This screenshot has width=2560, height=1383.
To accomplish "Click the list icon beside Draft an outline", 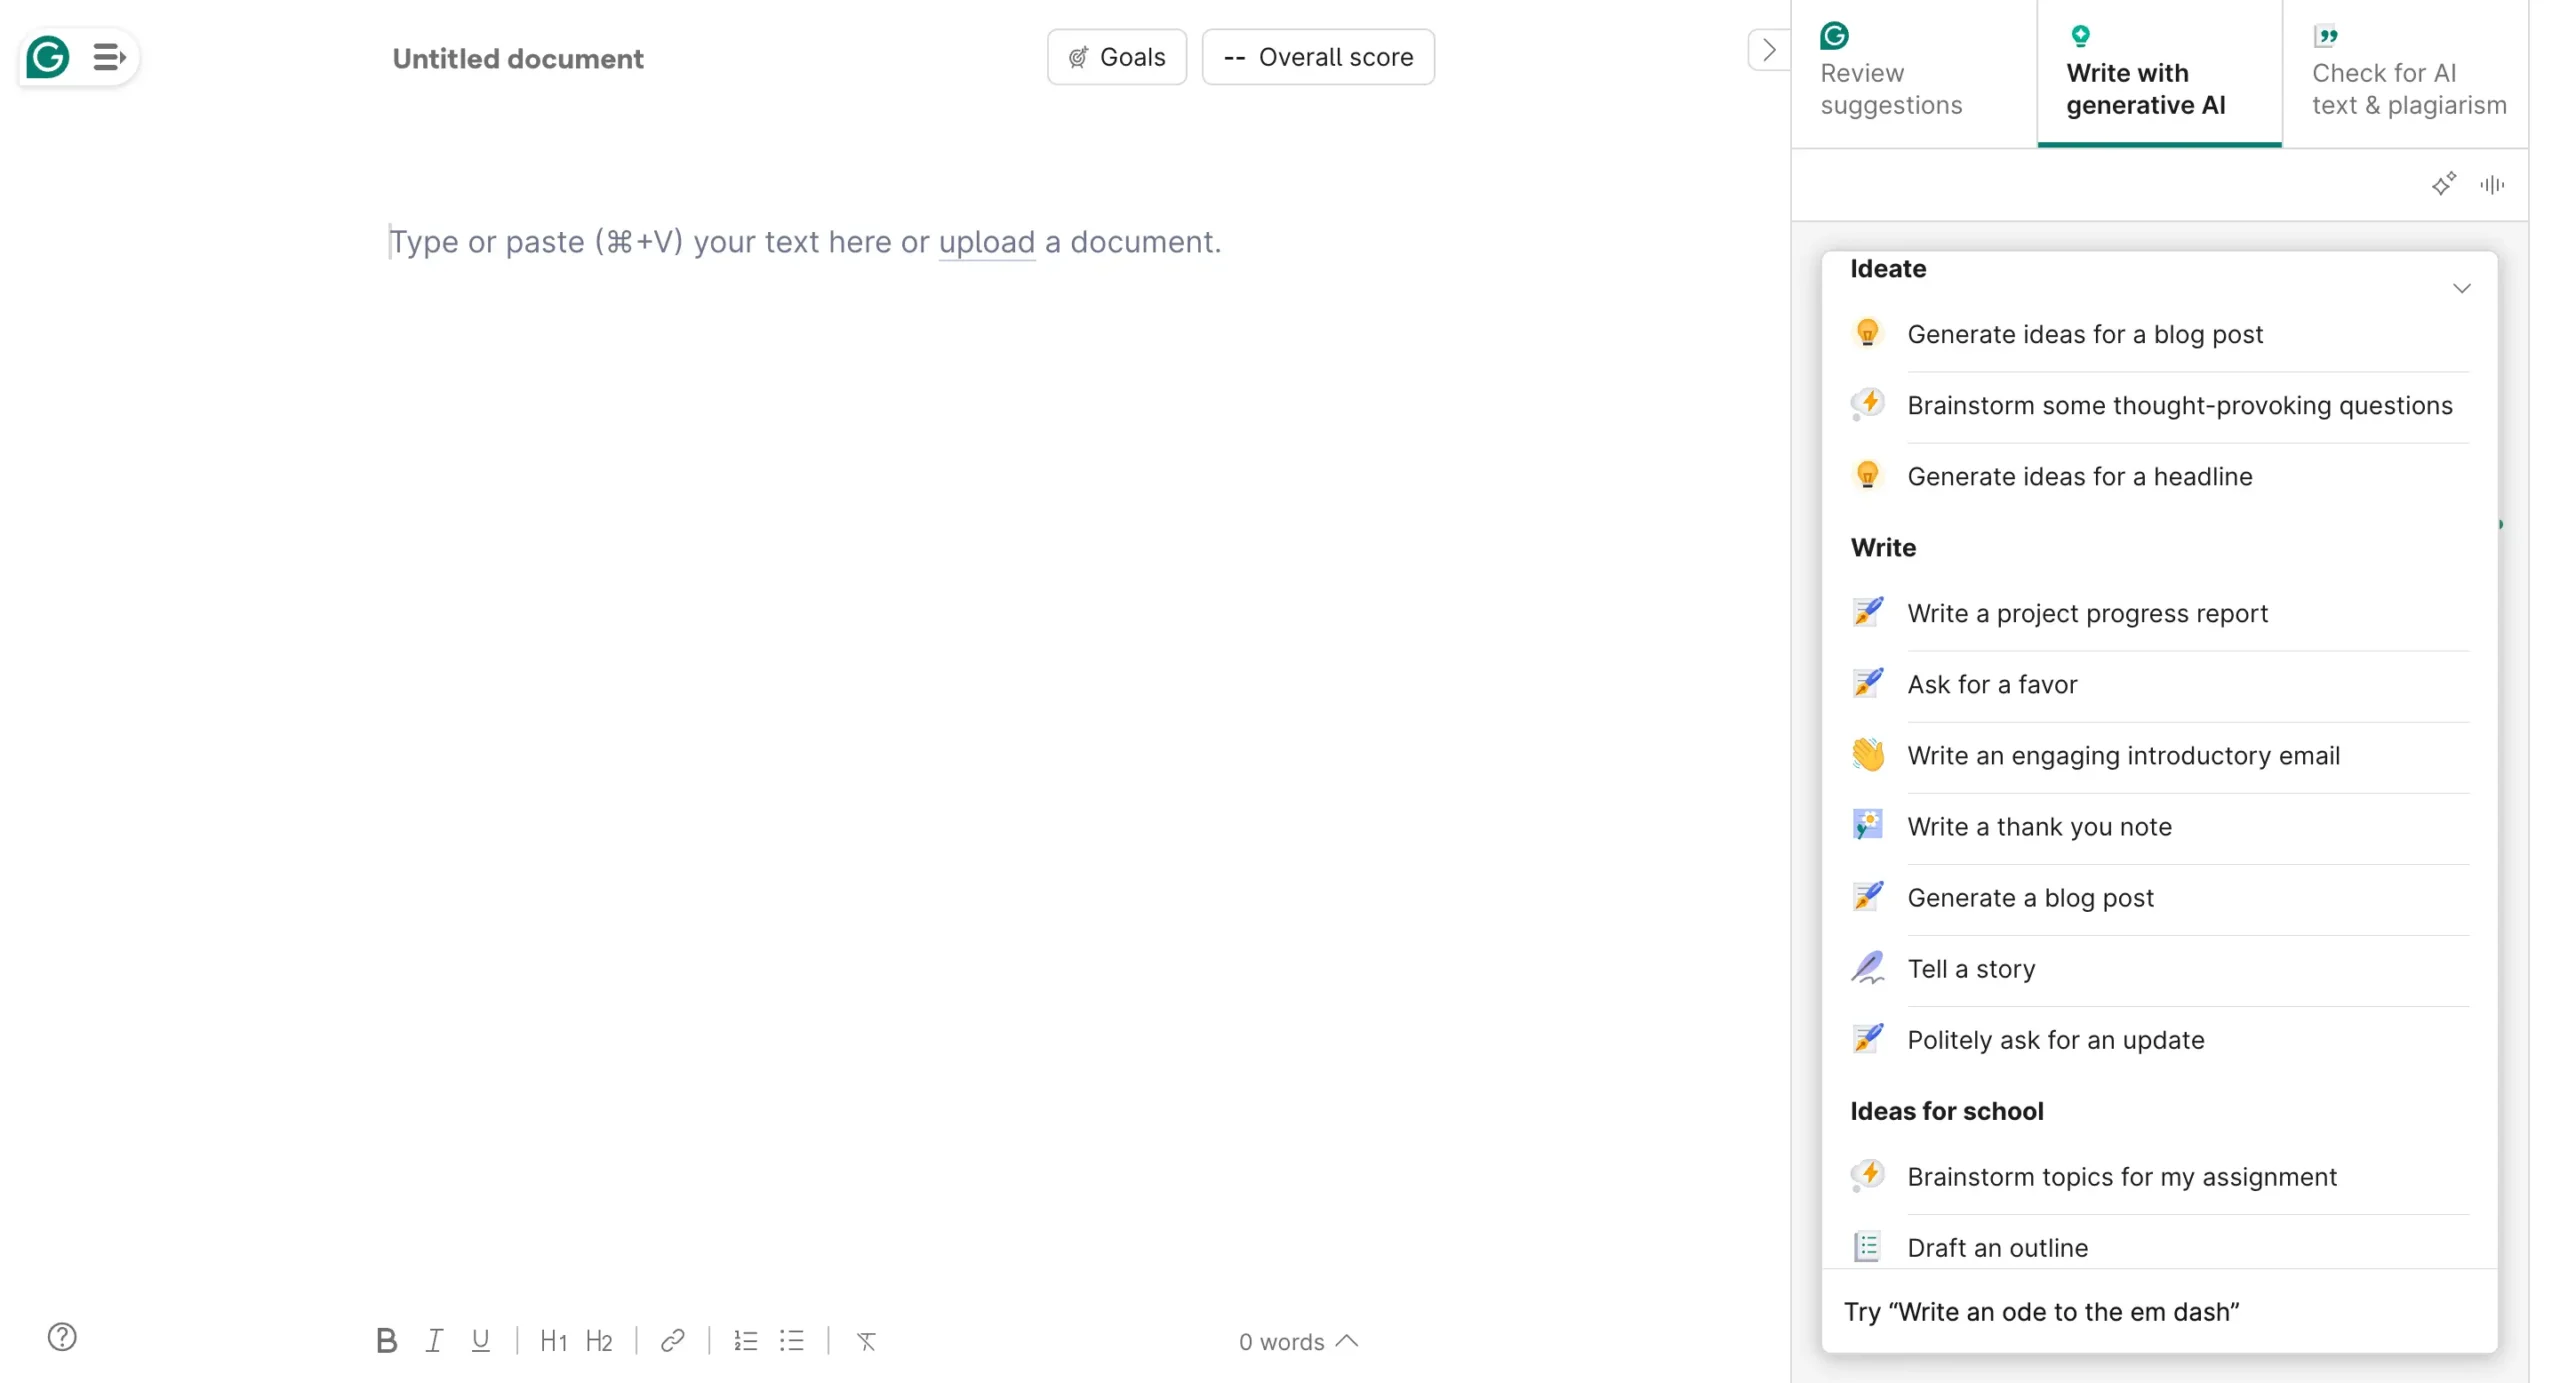I will point(1866,1246).
